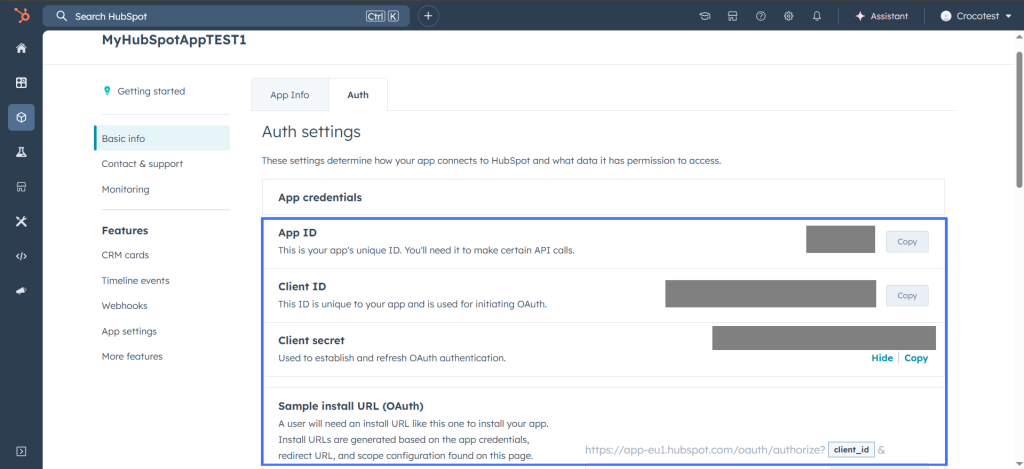Viewport: 1024px width, 469px height.
Task: Click the client_id token in install URL
Action: point(852,449)
